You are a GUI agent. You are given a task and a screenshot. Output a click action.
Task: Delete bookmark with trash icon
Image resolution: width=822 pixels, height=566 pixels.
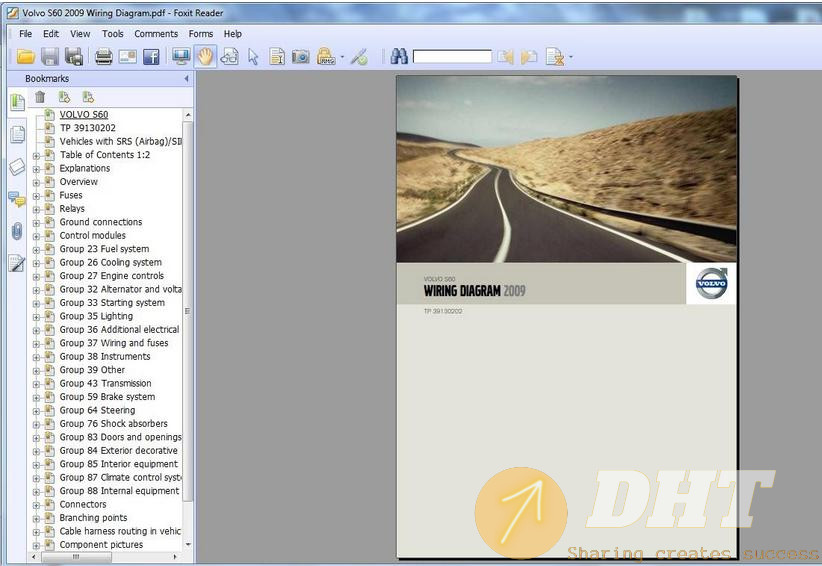(x=40, y=97)
